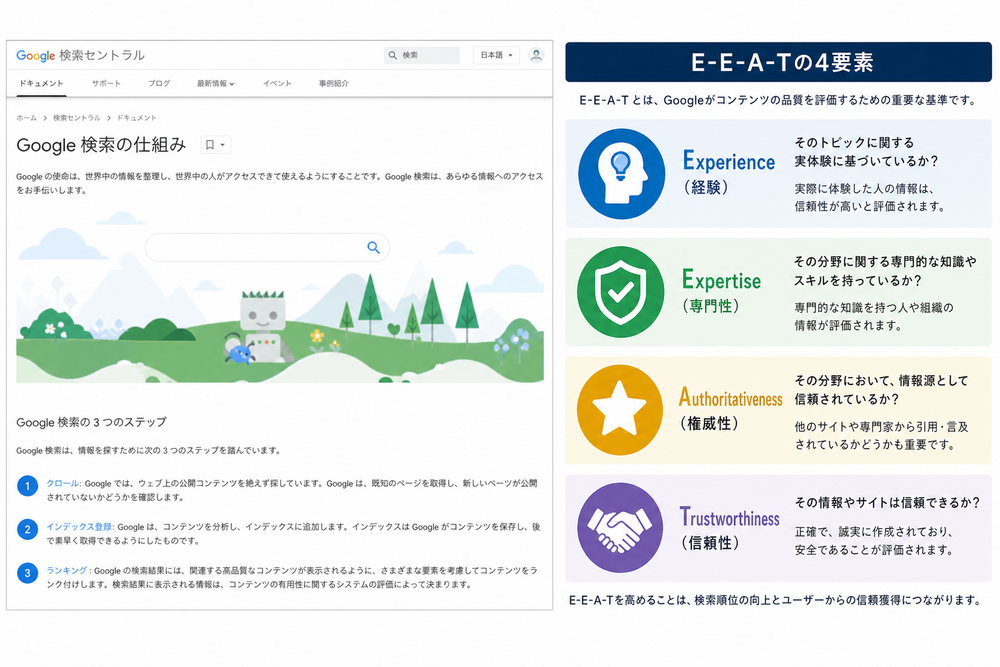Focus the 検索 header search field
This screenshot has width=1000, height=667.
pyautogui.click(x=422, y=55)
